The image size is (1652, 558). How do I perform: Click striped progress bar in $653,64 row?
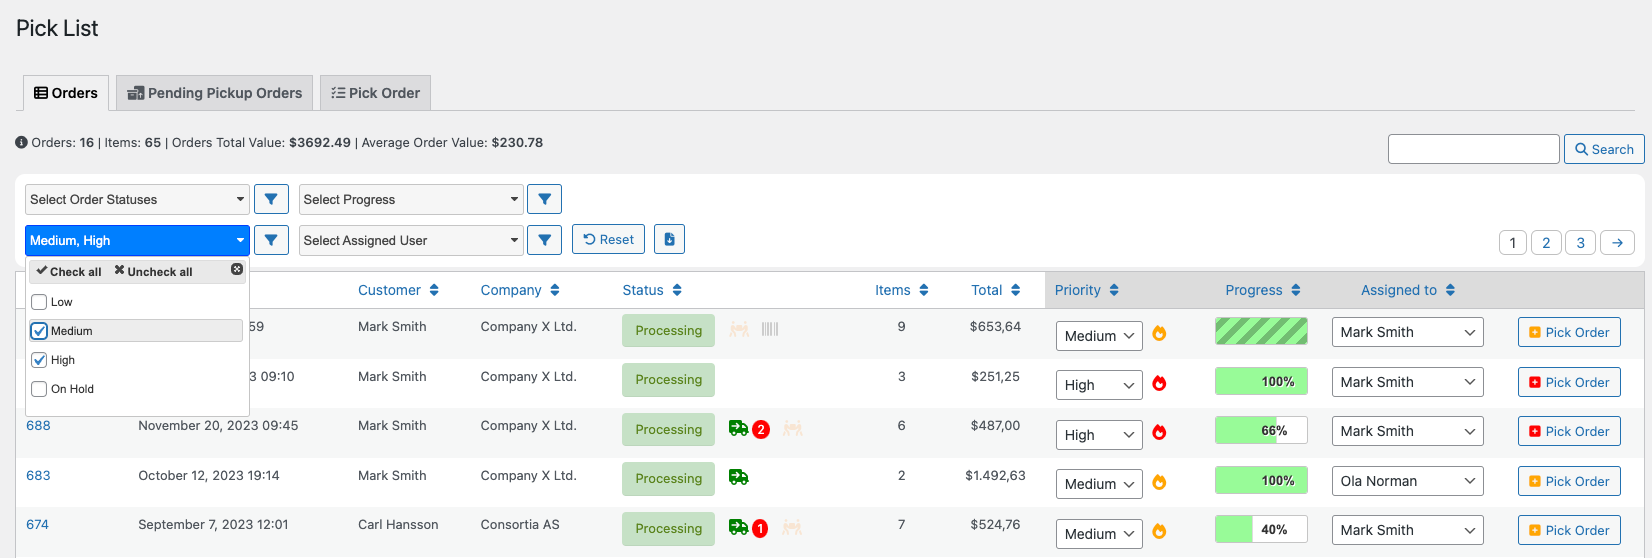tap(1261, 331)
